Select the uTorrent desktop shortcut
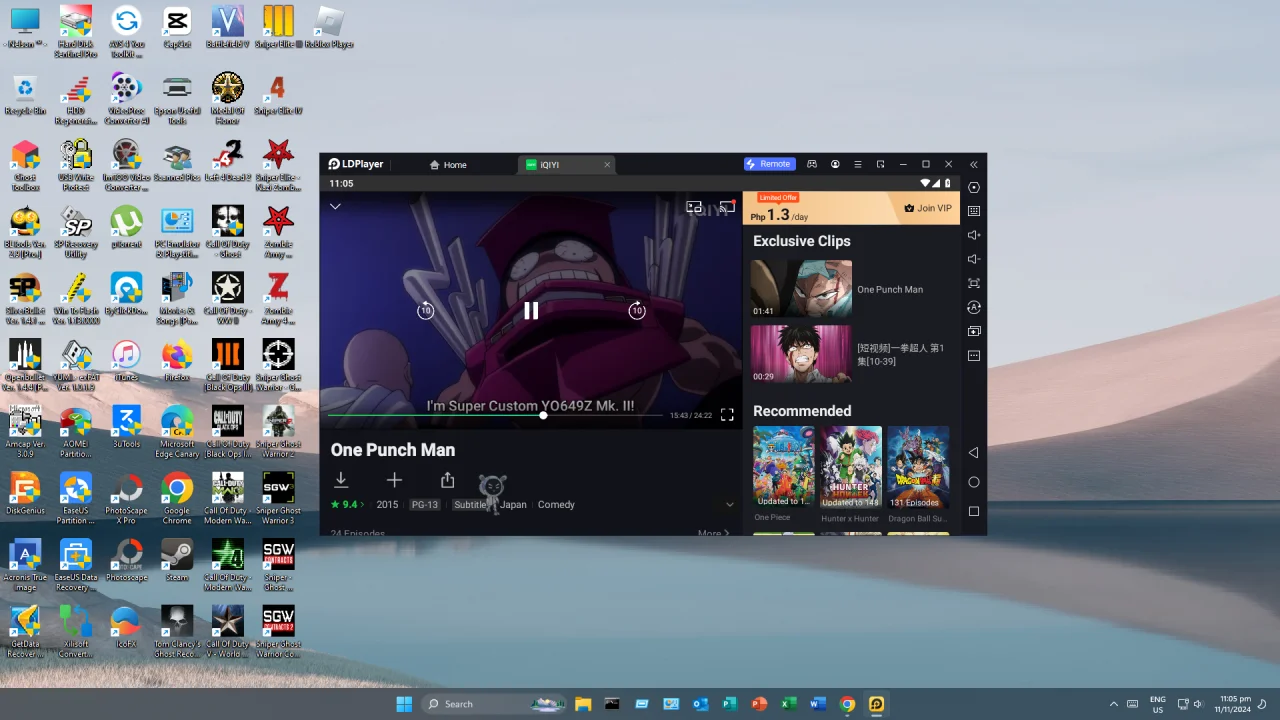The height and width of the screenshot is (720, 1280). (x=126, y=227)
